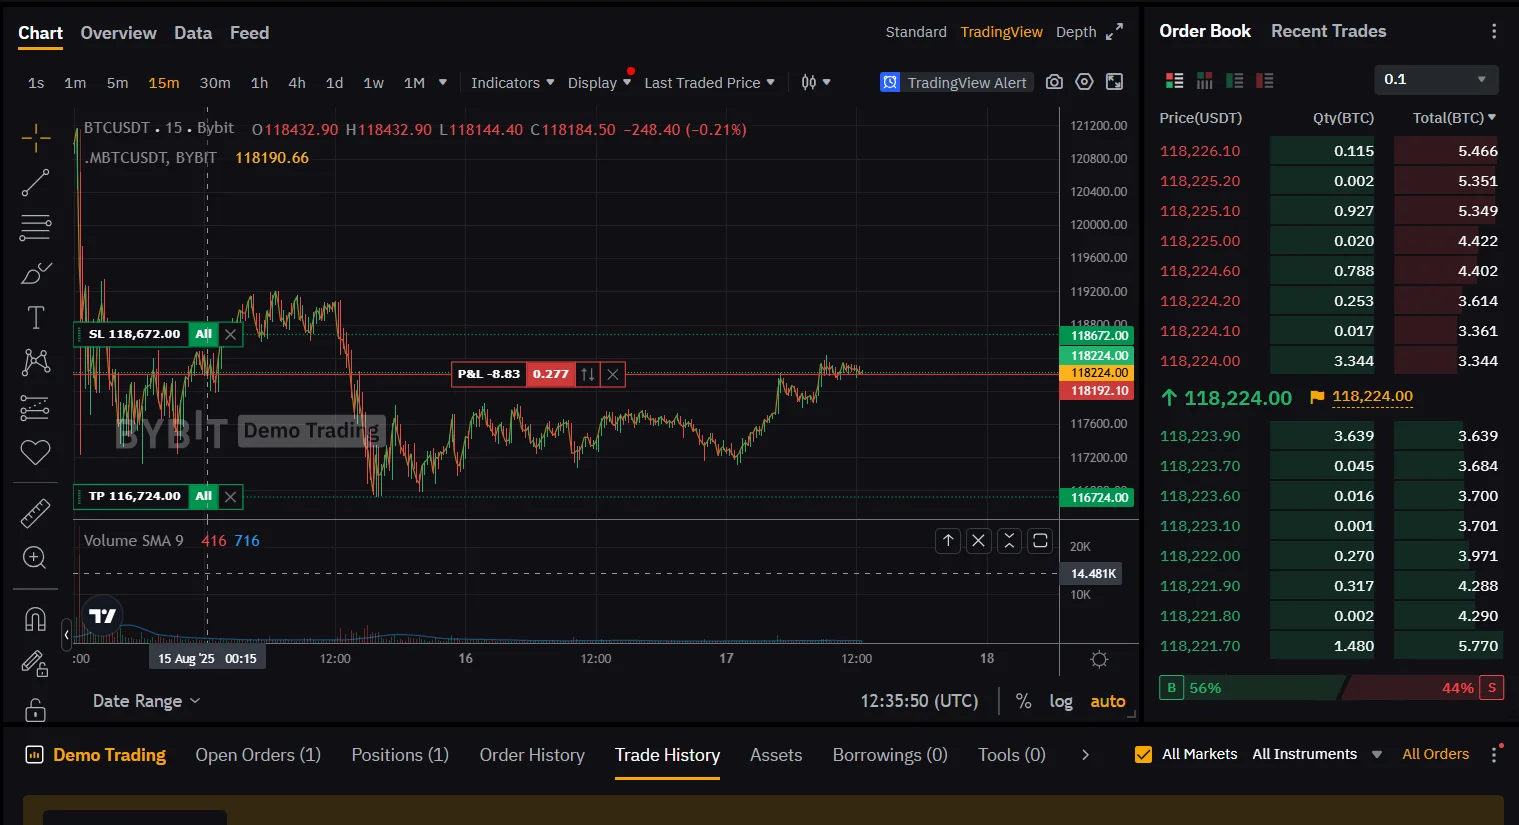The height and width of the screenshot is (825, 1519).
Task: Open the Order History tab
Action: [532, 755]
